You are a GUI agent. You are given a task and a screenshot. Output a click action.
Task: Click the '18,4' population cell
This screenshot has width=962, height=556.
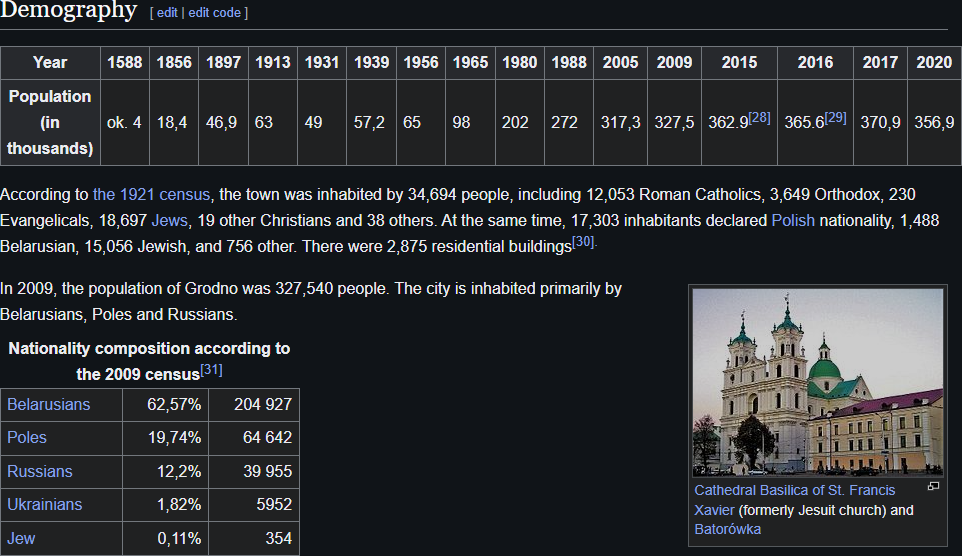[x=174, y=122]
